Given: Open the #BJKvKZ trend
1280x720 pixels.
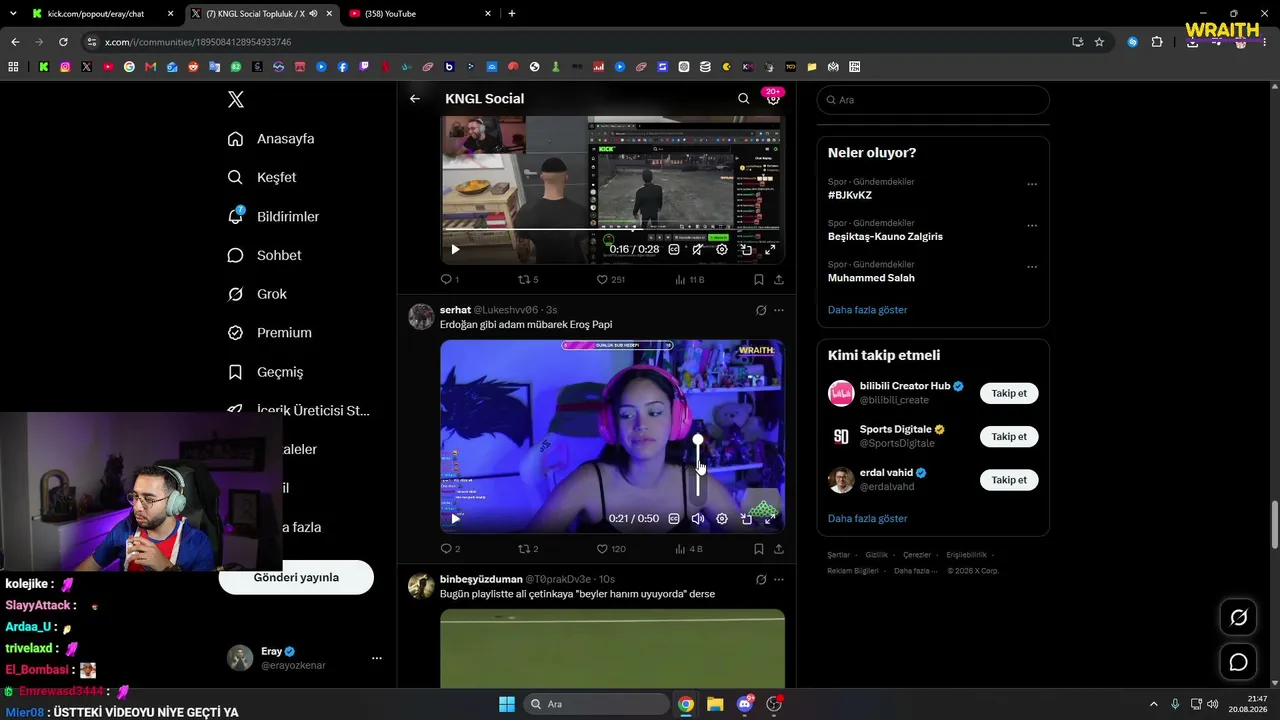Looking at the screenshot, I should pyautogui.click(x=850, y=195).
